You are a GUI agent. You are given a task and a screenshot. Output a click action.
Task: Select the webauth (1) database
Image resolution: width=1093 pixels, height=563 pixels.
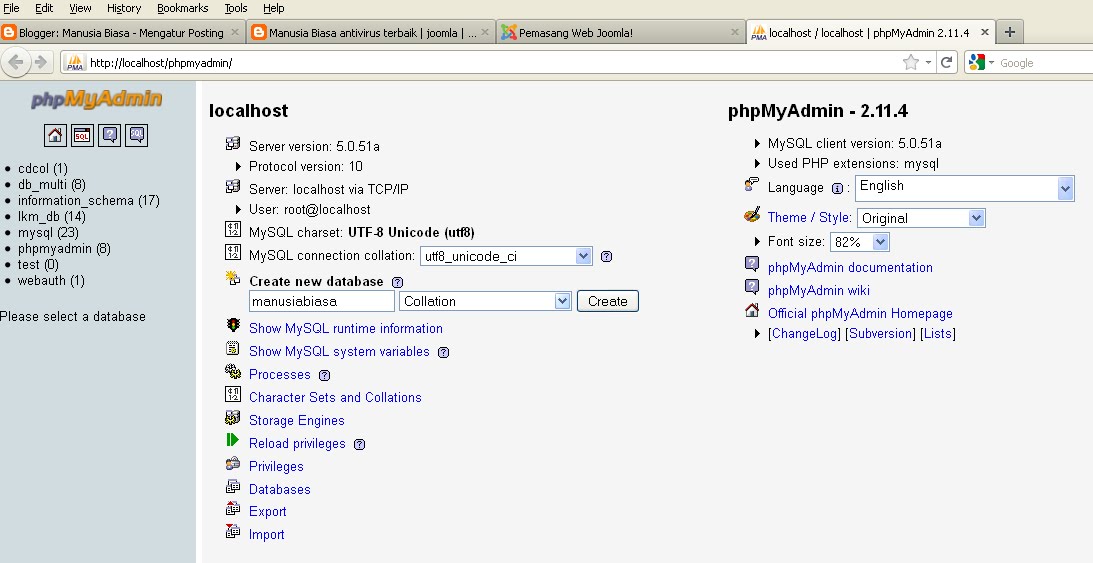point(51,281)
